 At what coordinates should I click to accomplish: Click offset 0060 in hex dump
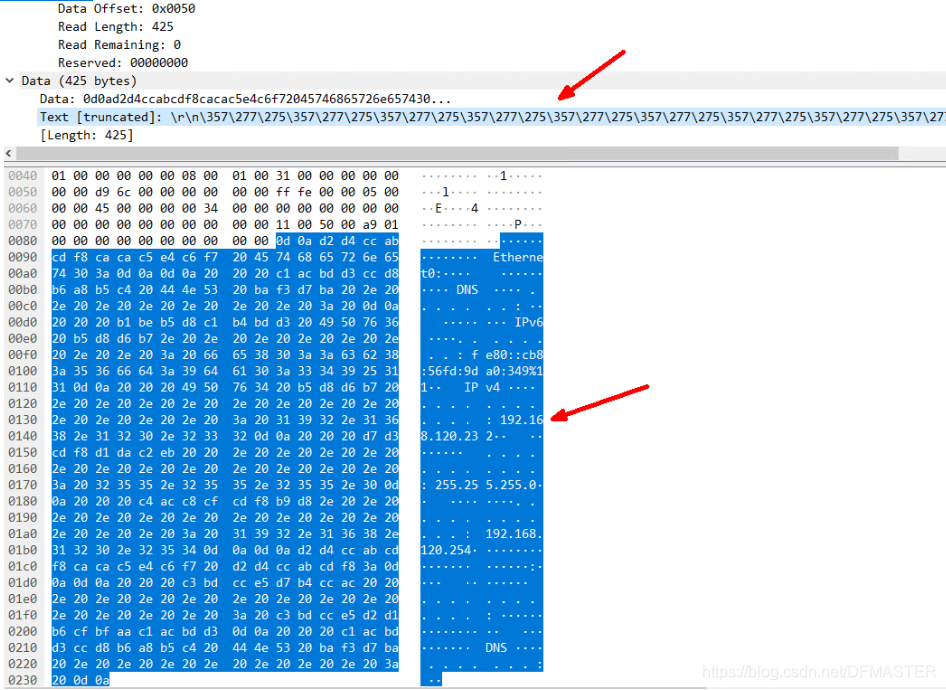pos(22,208)
